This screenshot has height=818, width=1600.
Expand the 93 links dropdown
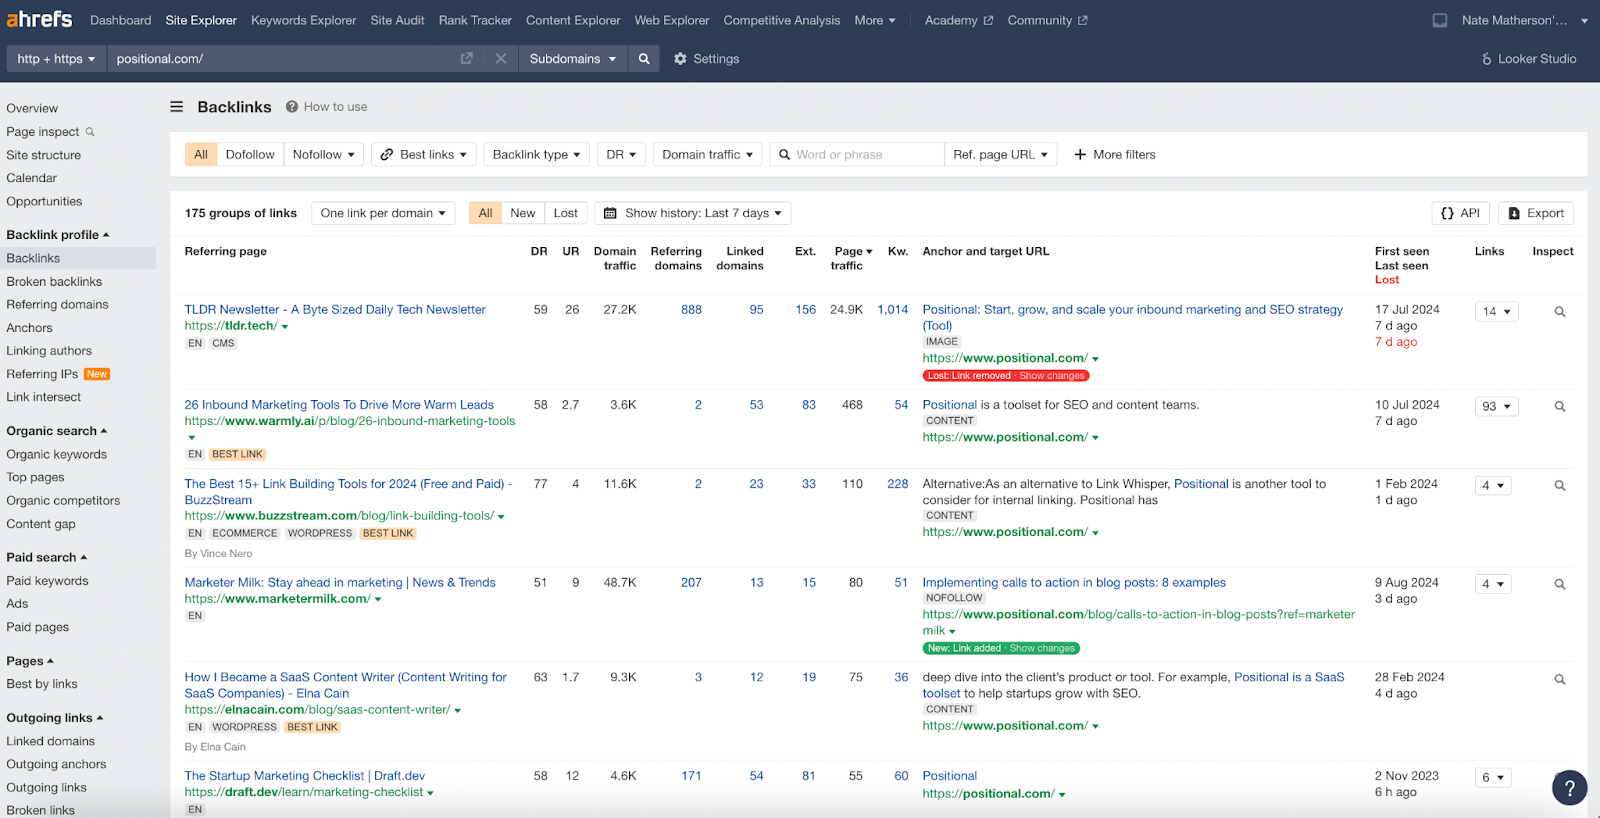coord(1497,407)
